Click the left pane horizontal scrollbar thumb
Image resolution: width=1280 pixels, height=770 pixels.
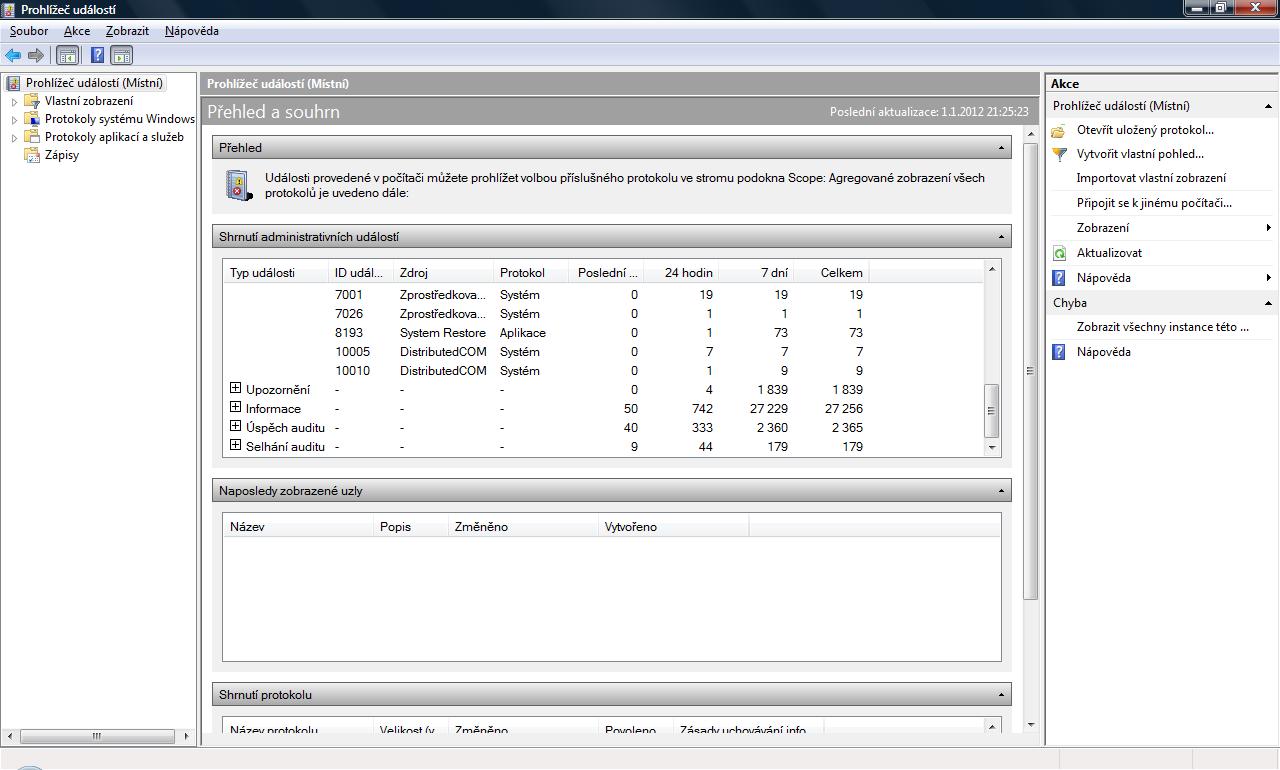97,736
